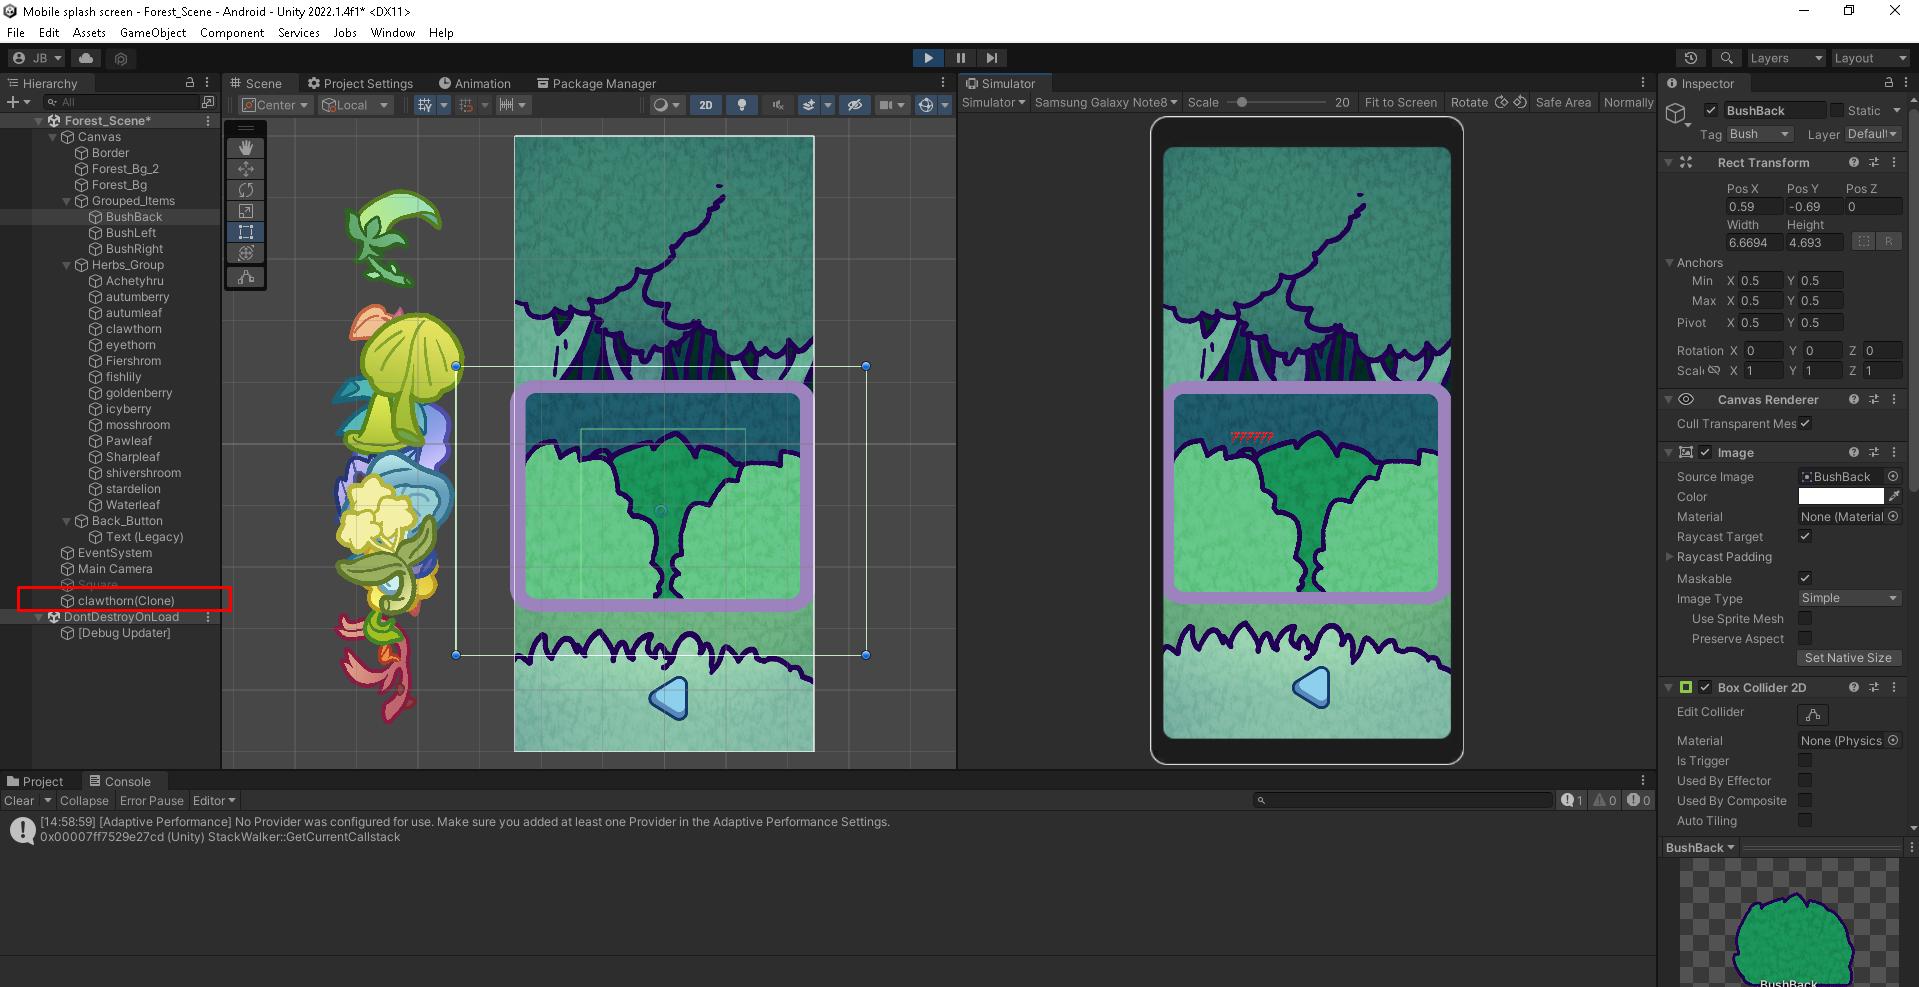Switch to the Project Settings tab

(x=360, y=83)
